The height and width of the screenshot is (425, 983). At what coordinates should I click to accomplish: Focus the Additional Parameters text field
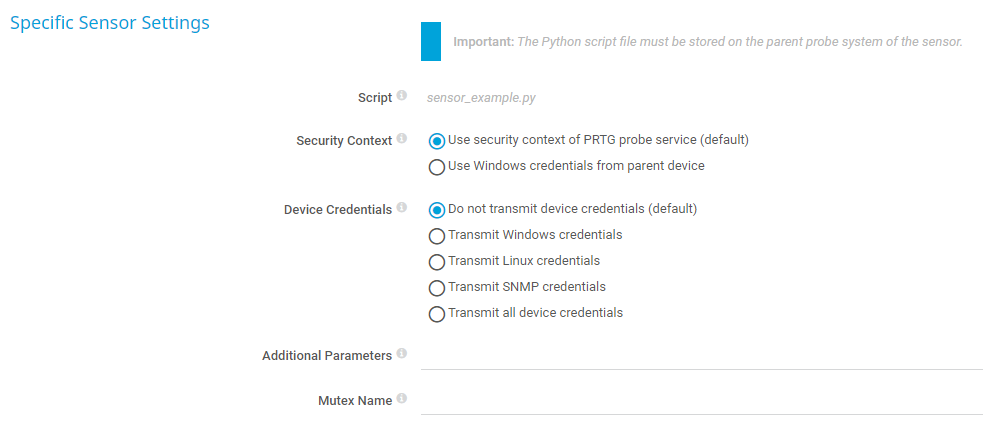click(701, 356)
